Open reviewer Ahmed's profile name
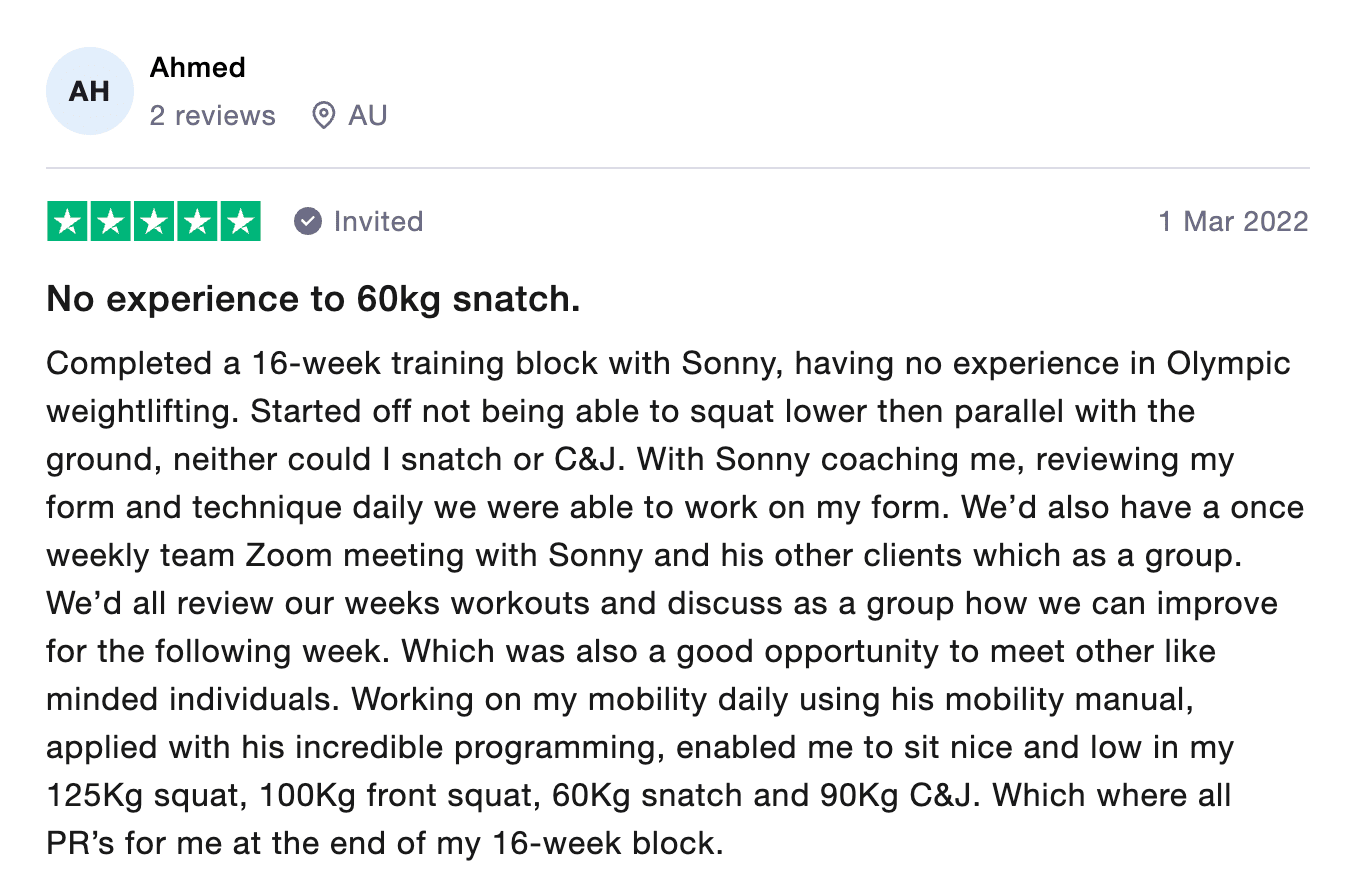The width and height of the screenshot is (1352, 890). [198, 68]
